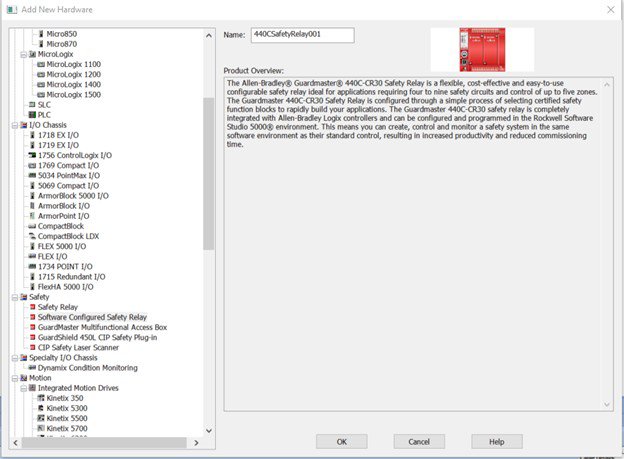This screenshot has width=624, height=459.
Task: Click the horizontal scroll right arrow
Action: tap(196, 443)
